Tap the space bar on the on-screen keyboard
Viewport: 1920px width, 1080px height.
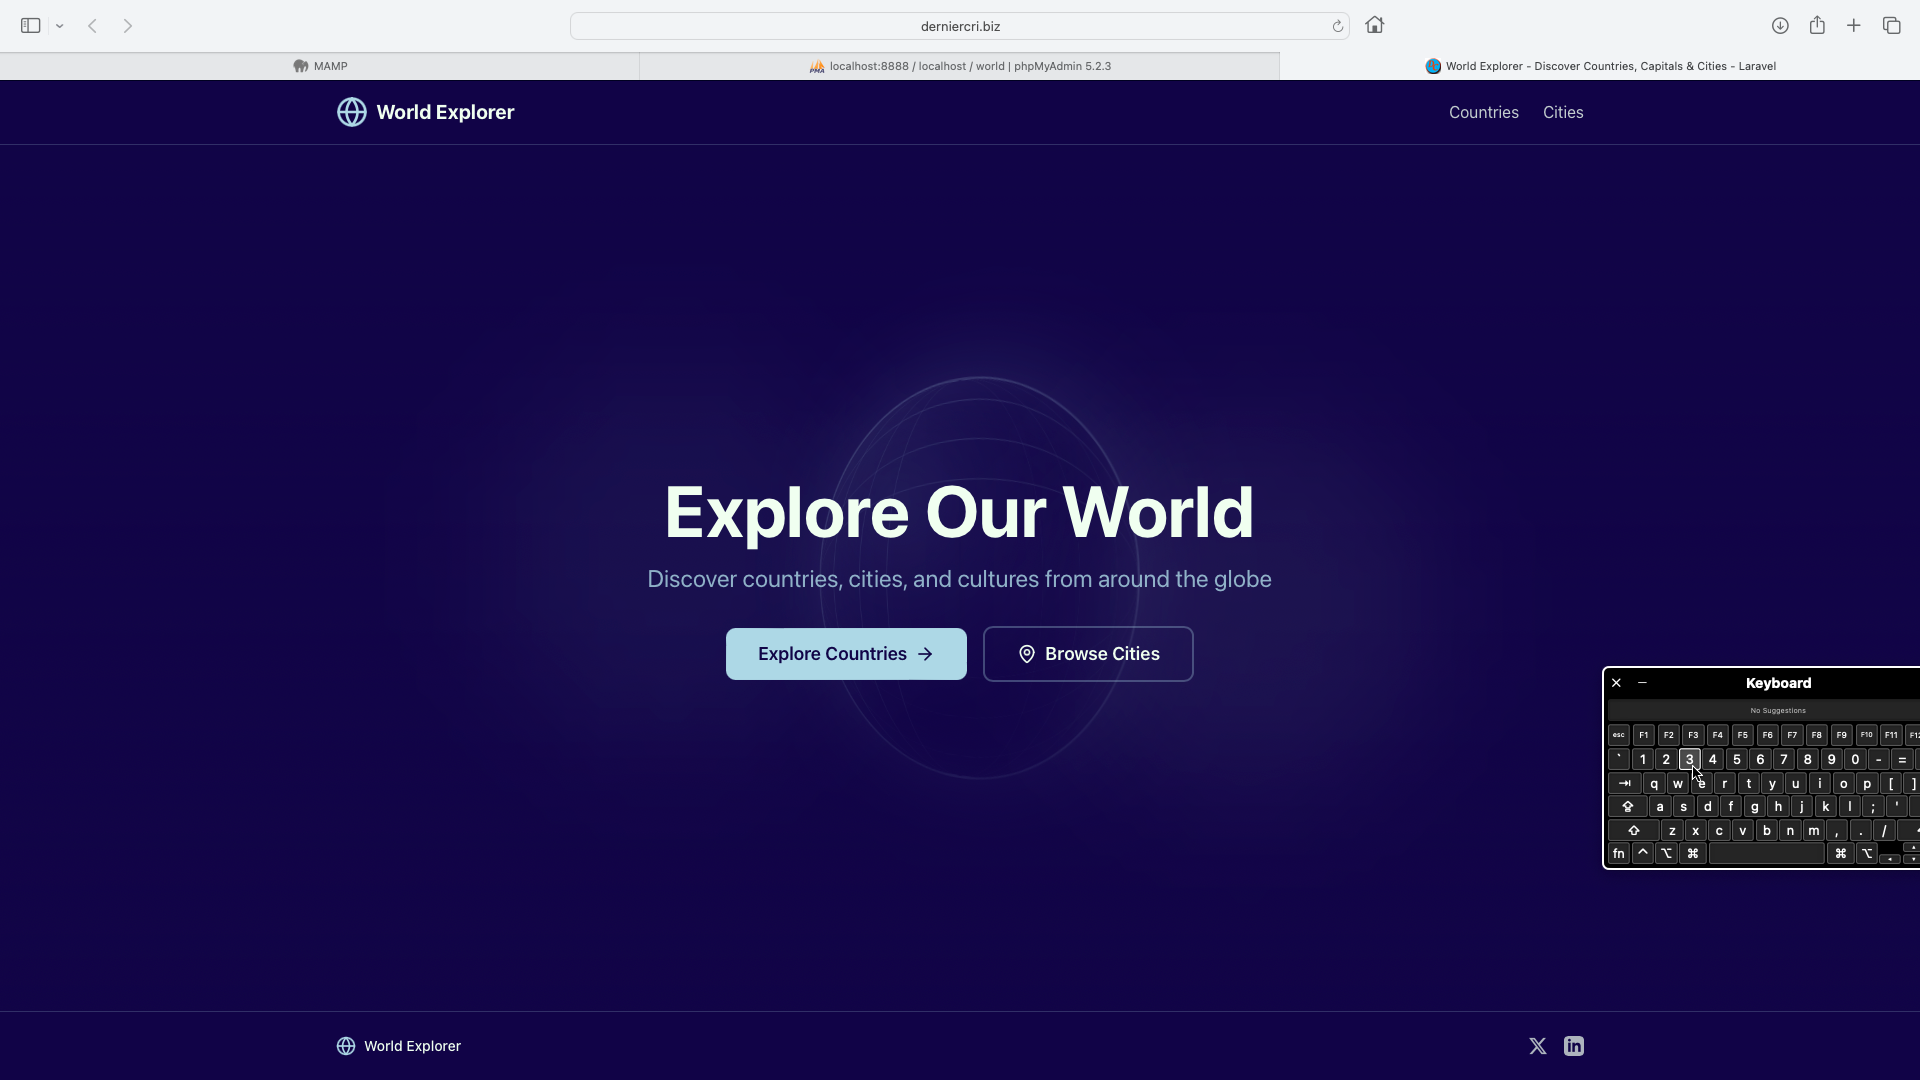(1767, 853)
